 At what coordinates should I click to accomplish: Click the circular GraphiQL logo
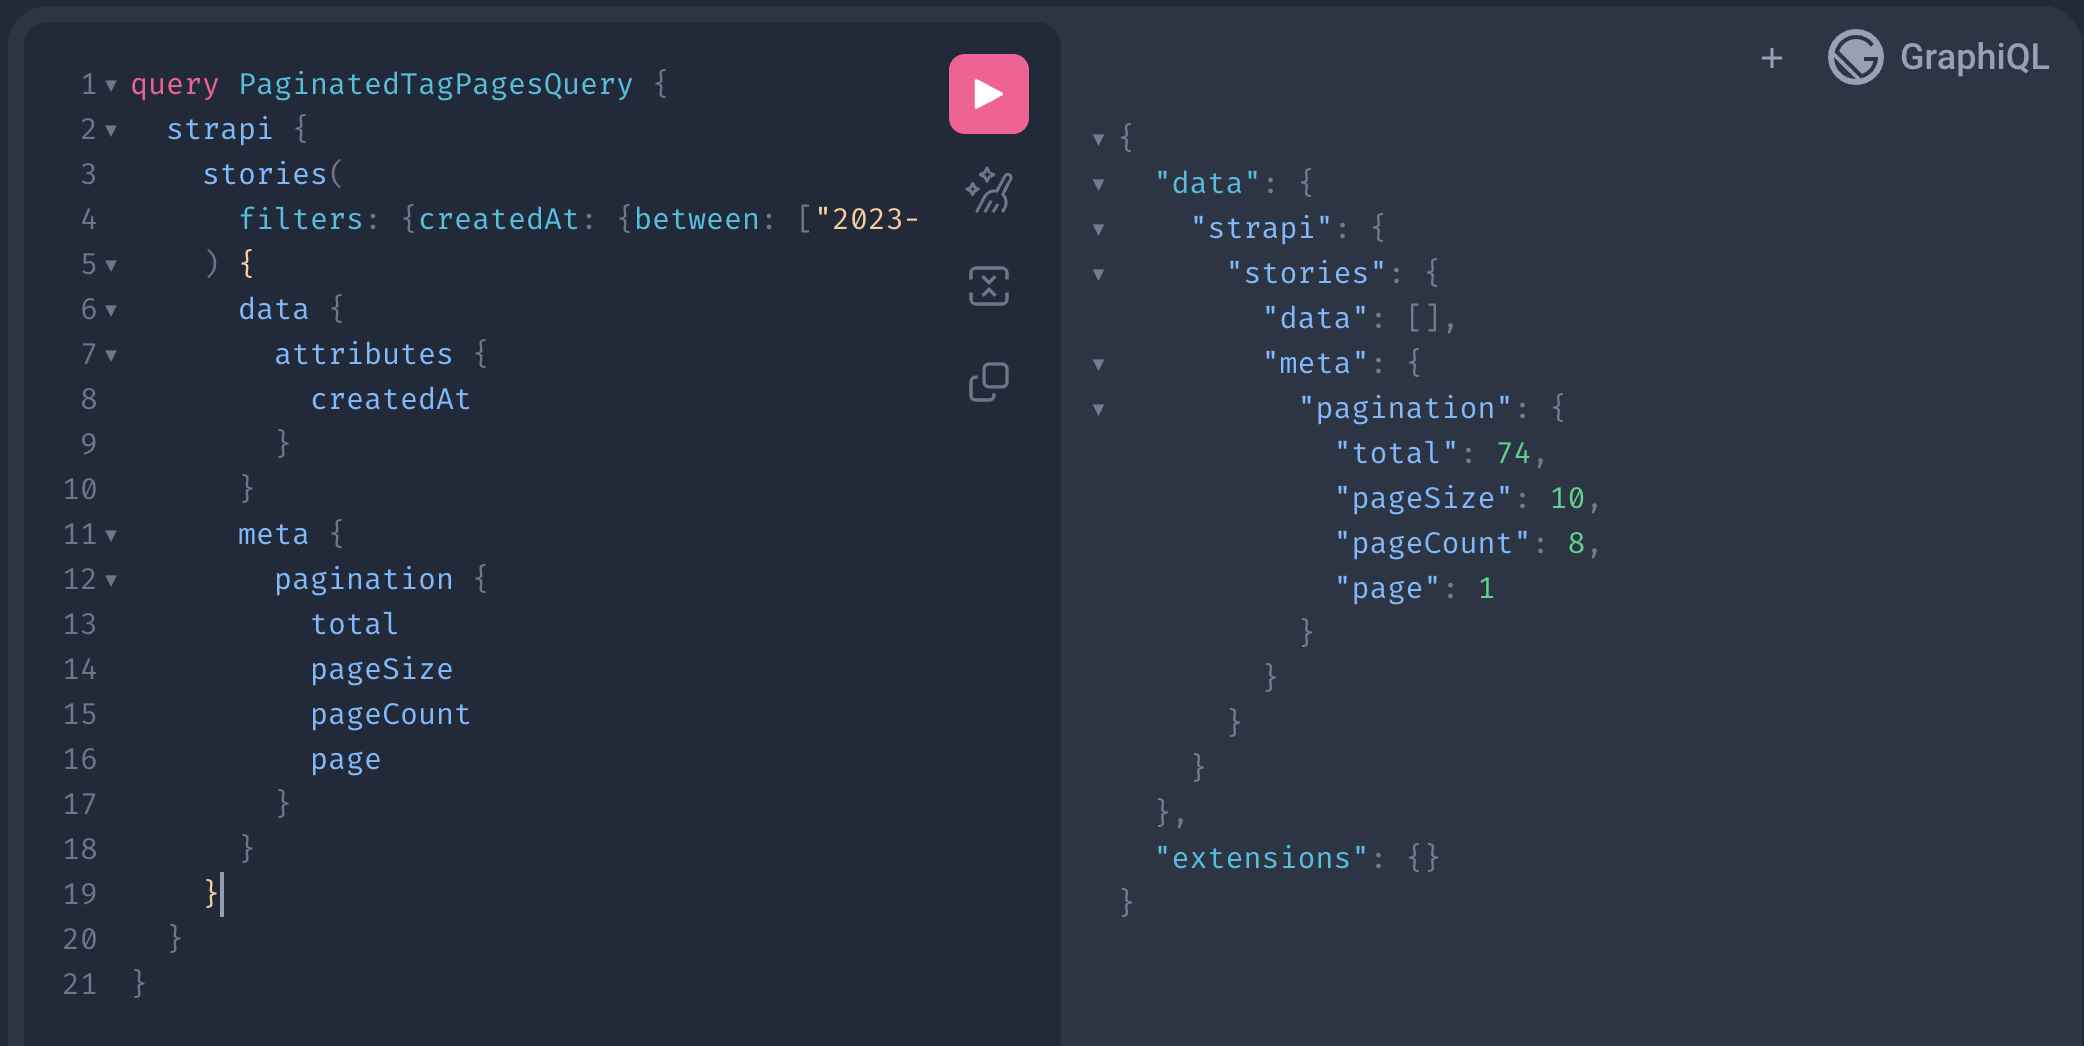1858,57
